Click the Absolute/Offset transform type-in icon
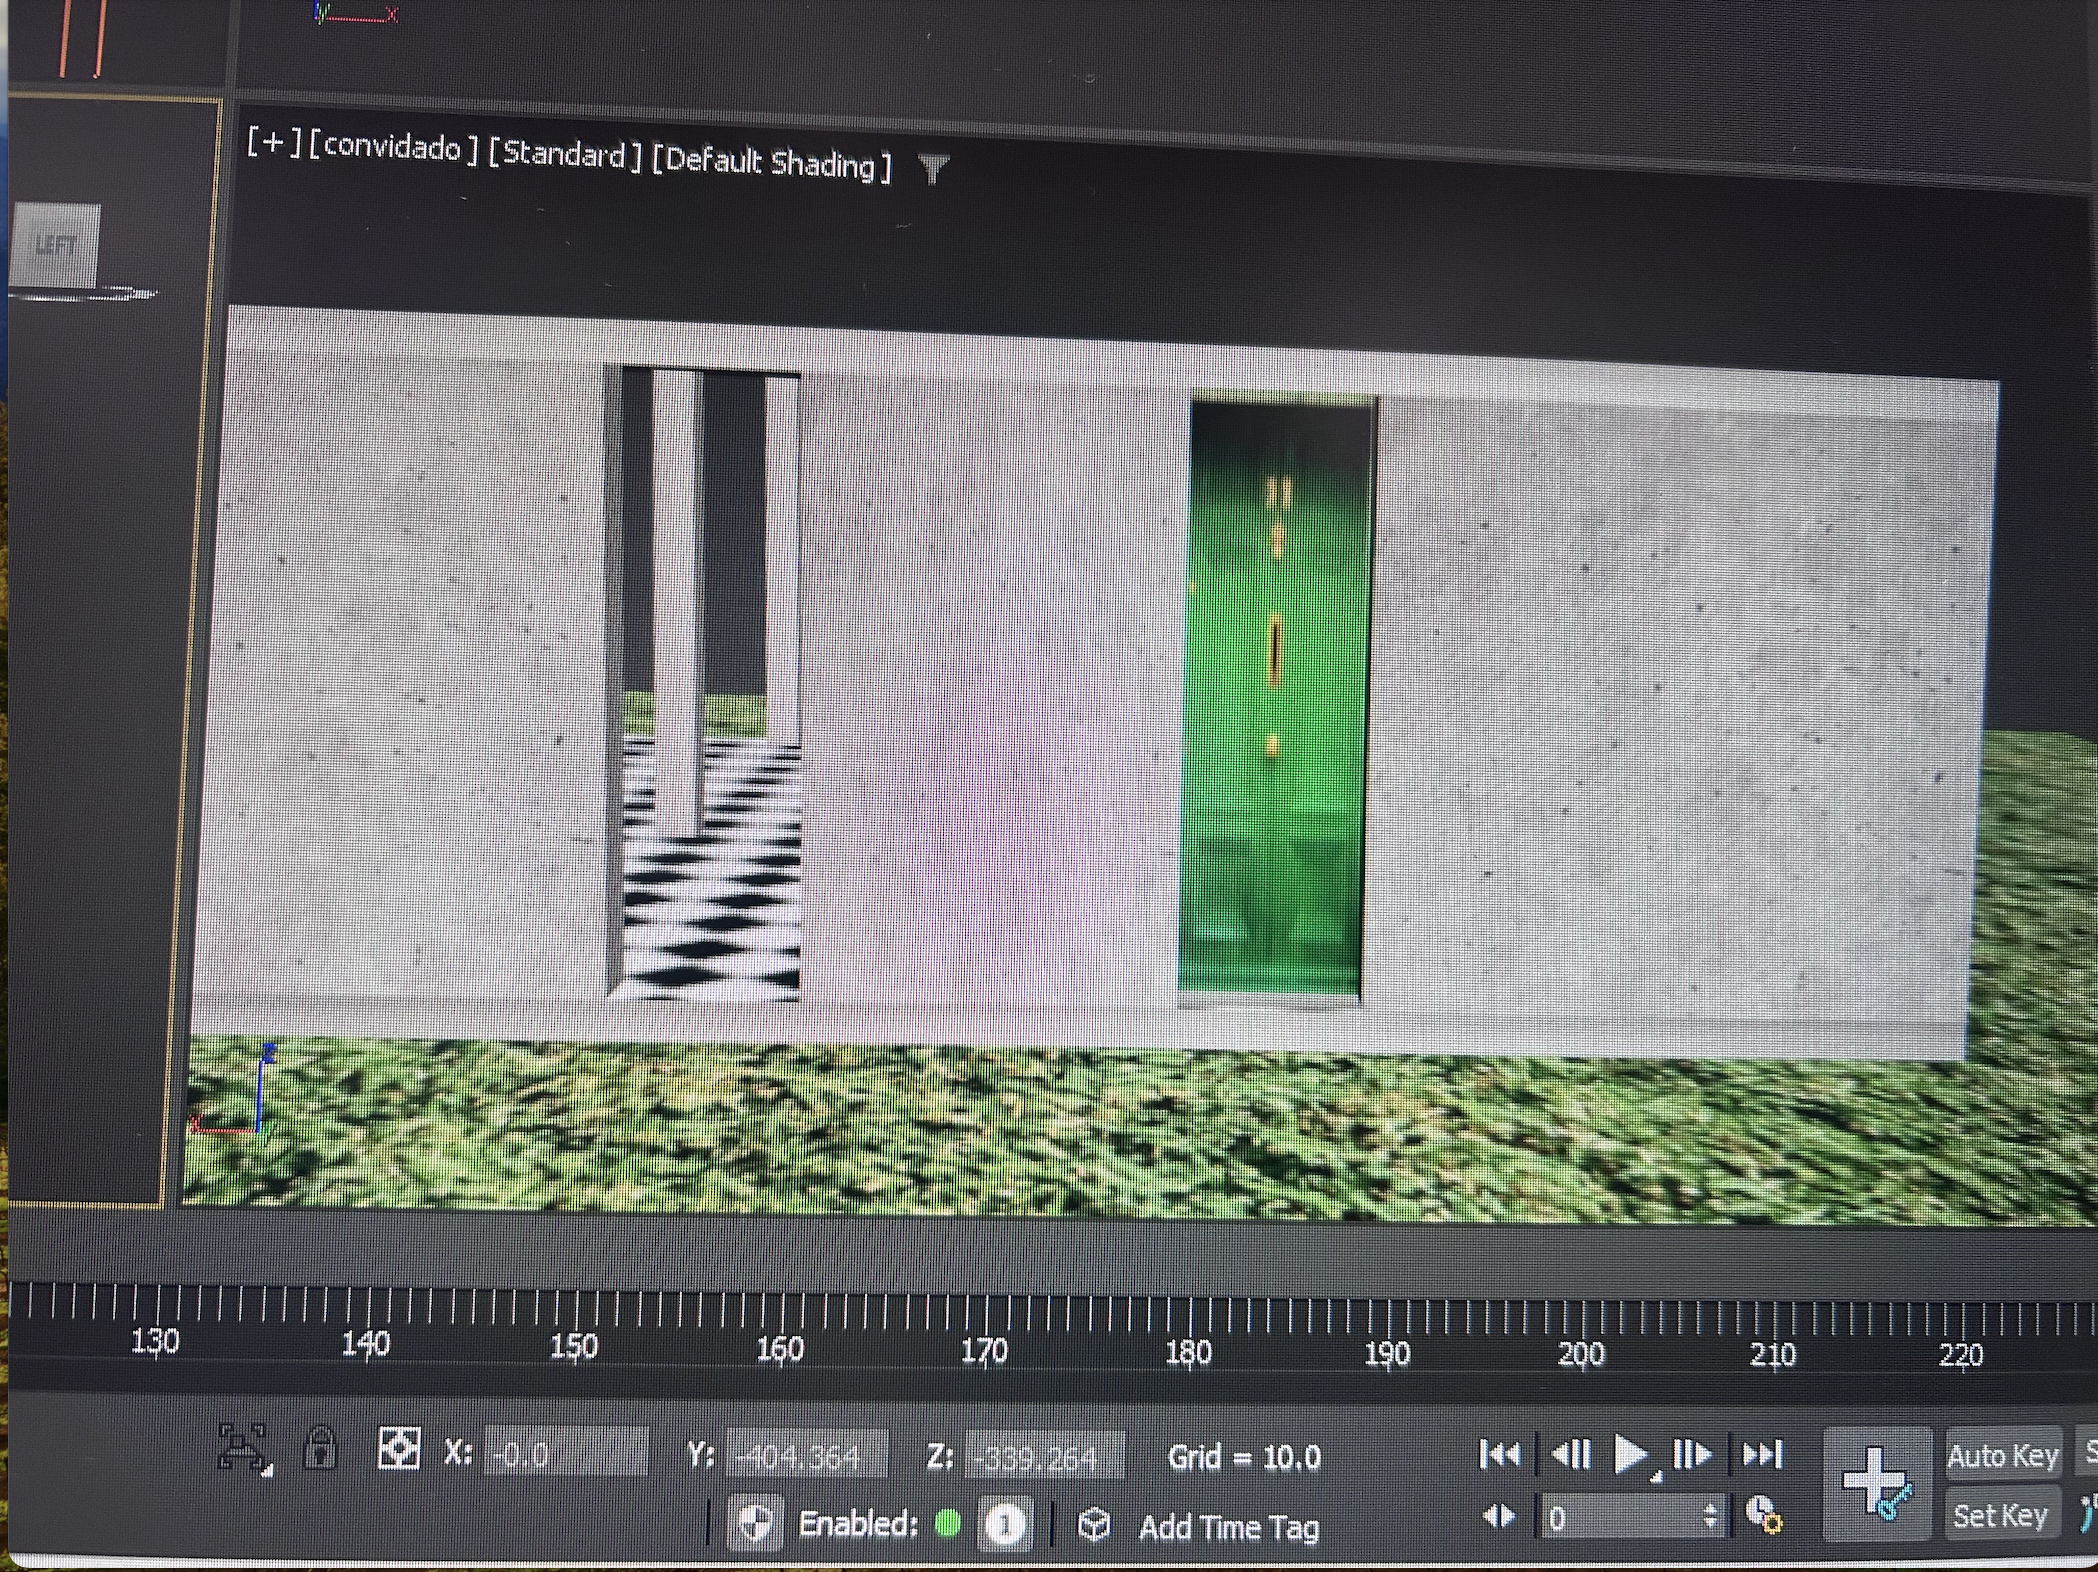 [398, 1449]
